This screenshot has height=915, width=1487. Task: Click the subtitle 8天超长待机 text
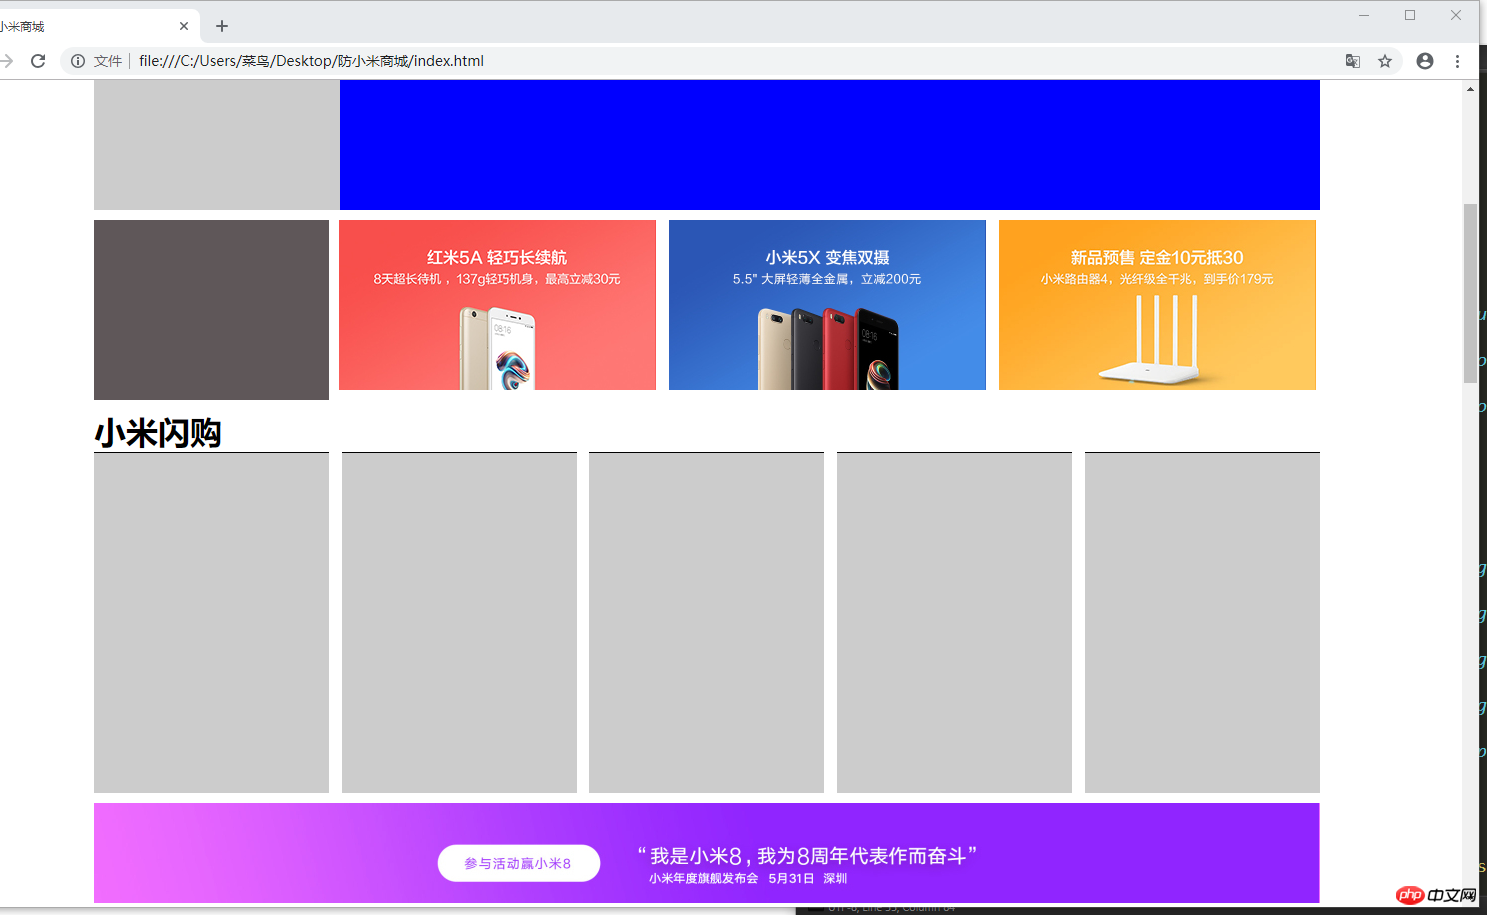coord(497,279)
